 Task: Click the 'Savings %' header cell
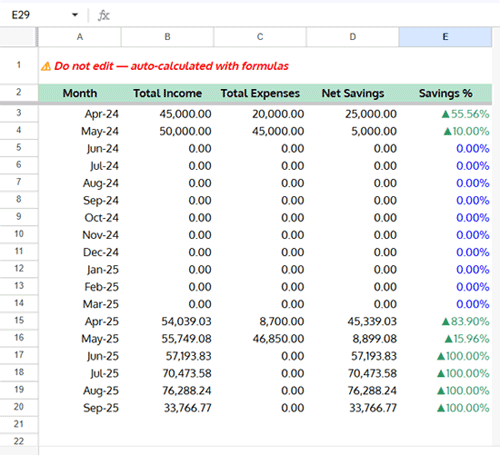[x=445, y=93]
